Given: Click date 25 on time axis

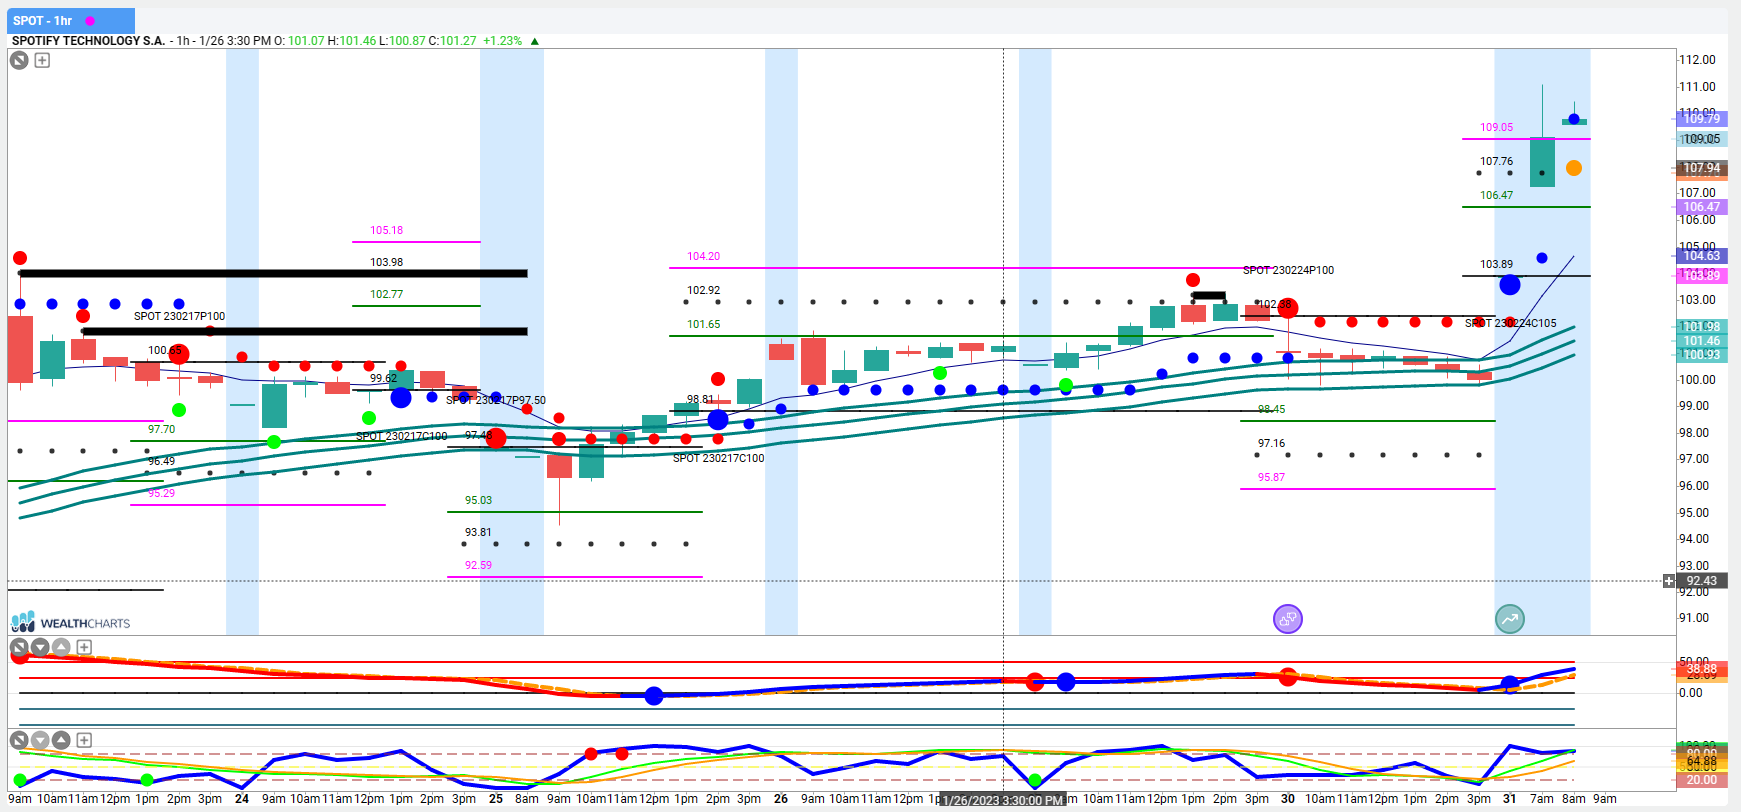Looking at the screenshot, I should pyautogui.click(x=496, y=799).
